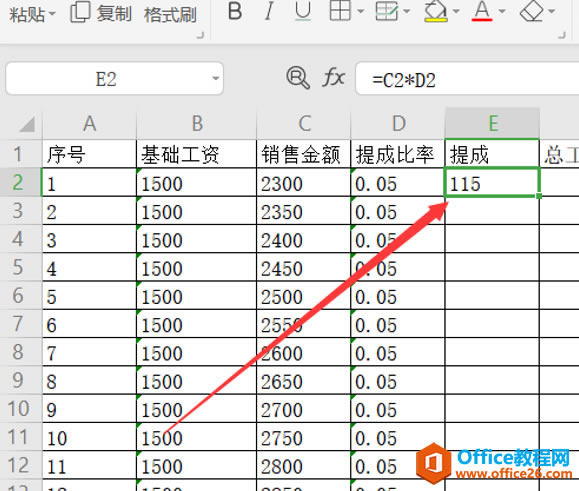The width and height of the screenshot is (579, 491).
Task: Click the fx insert function icon
Action: point(334,78)
